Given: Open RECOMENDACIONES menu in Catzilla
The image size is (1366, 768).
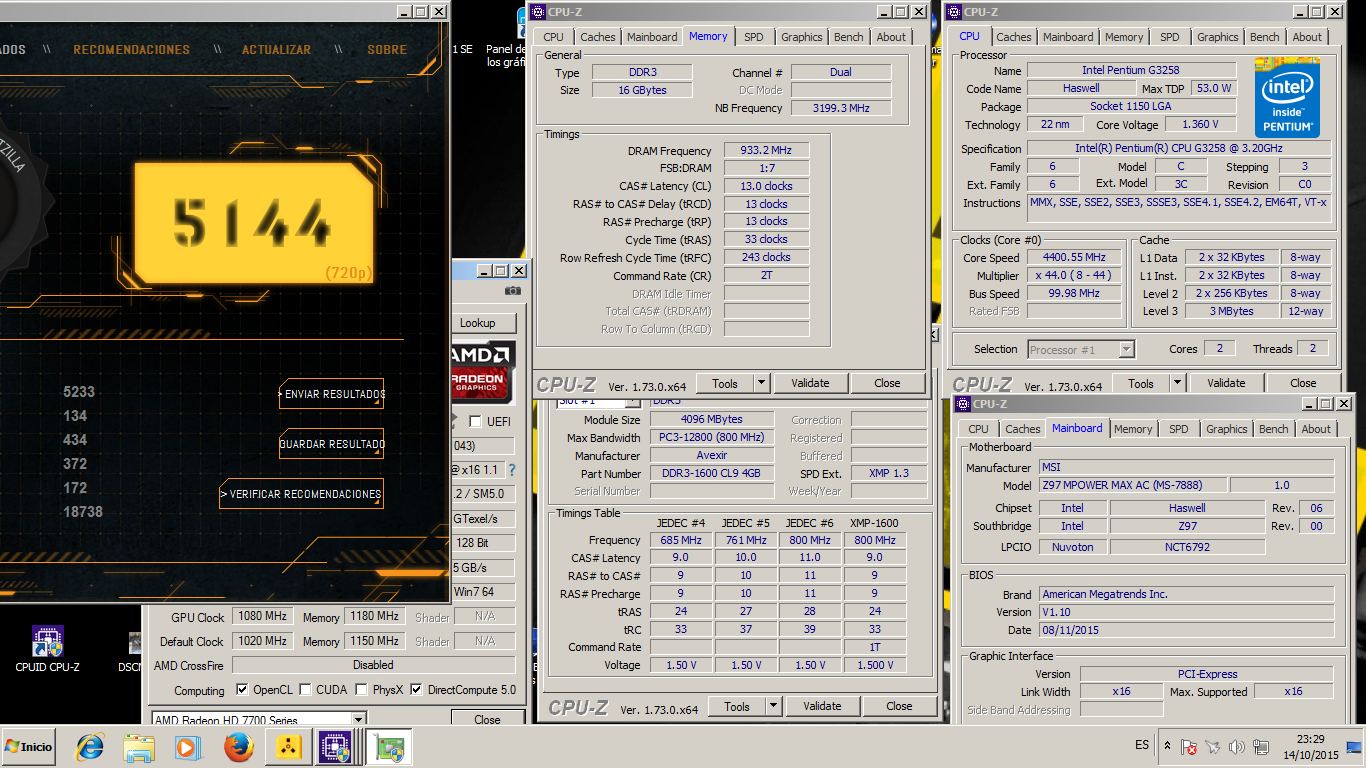Looking at the screenshot, I should point(131,50).
